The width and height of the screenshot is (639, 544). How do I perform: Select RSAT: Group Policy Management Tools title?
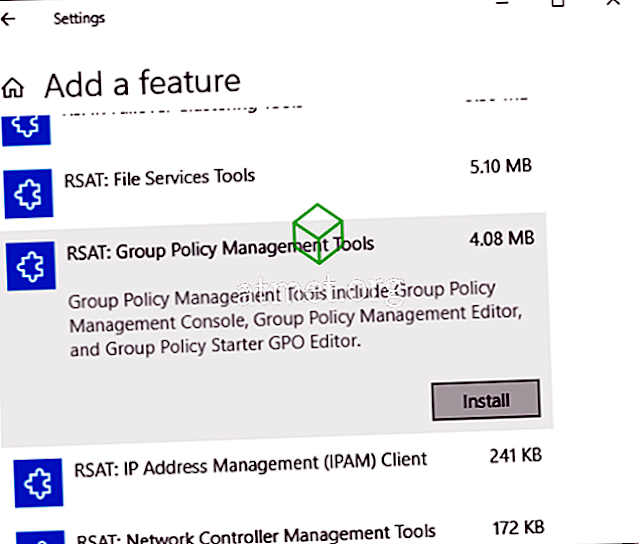pos(220,248)
